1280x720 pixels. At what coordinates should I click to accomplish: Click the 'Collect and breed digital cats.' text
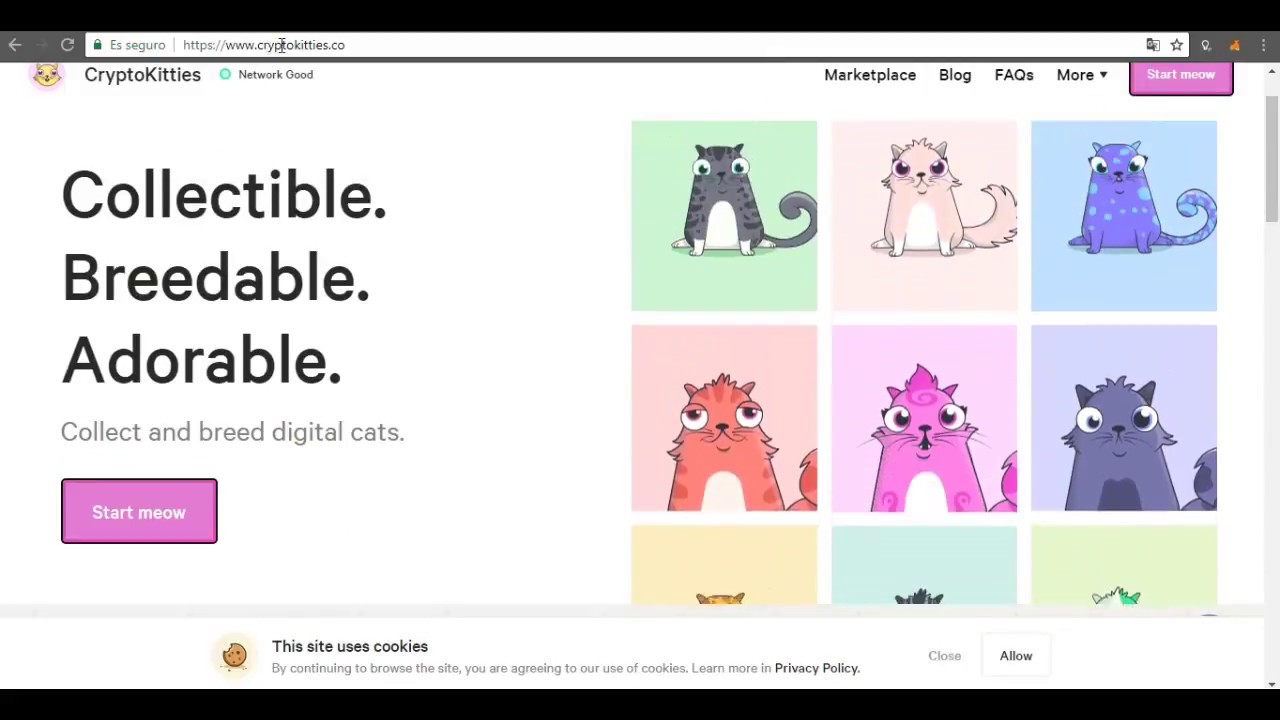232,432
